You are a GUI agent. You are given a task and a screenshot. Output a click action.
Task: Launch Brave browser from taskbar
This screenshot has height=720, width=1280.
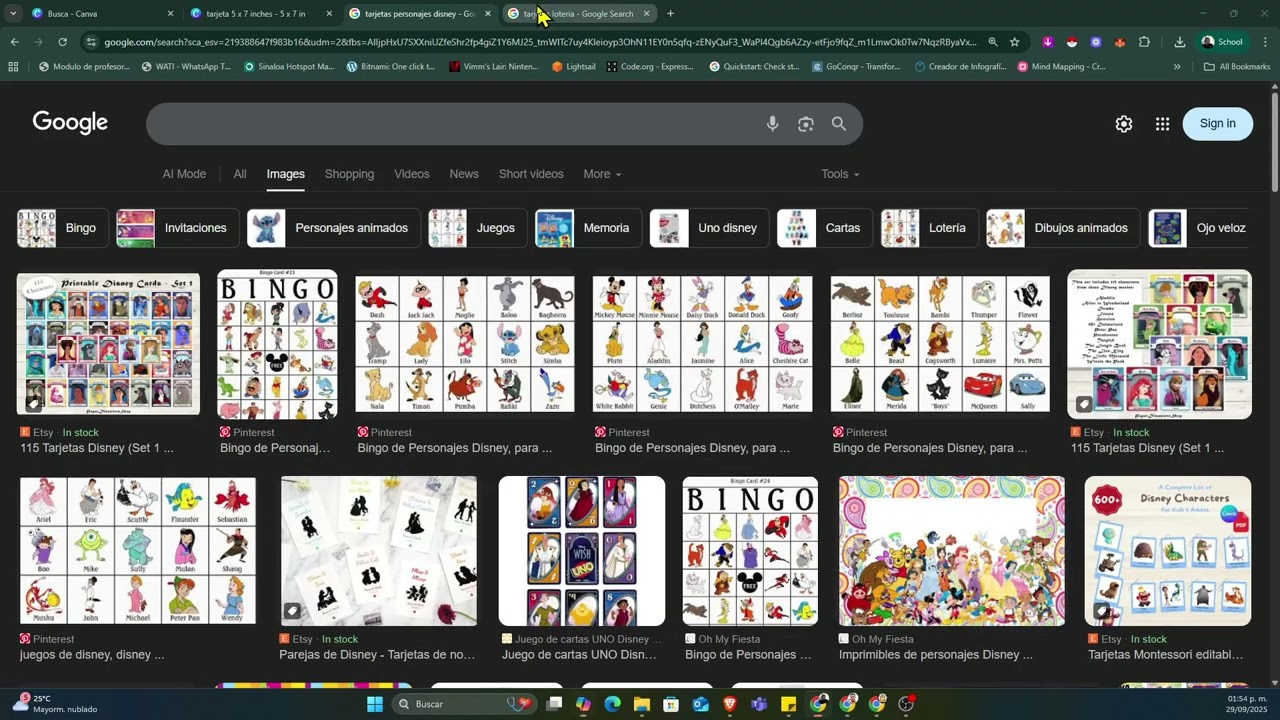729,704
